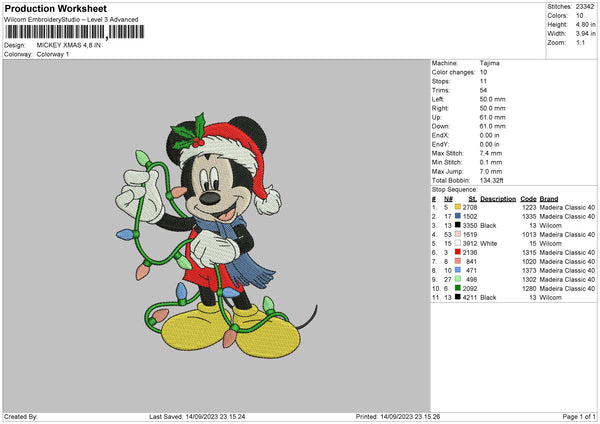The image size is (600, 424).
Task: Click the red swatch beside 2136
Action: click(x=457, y=252)
